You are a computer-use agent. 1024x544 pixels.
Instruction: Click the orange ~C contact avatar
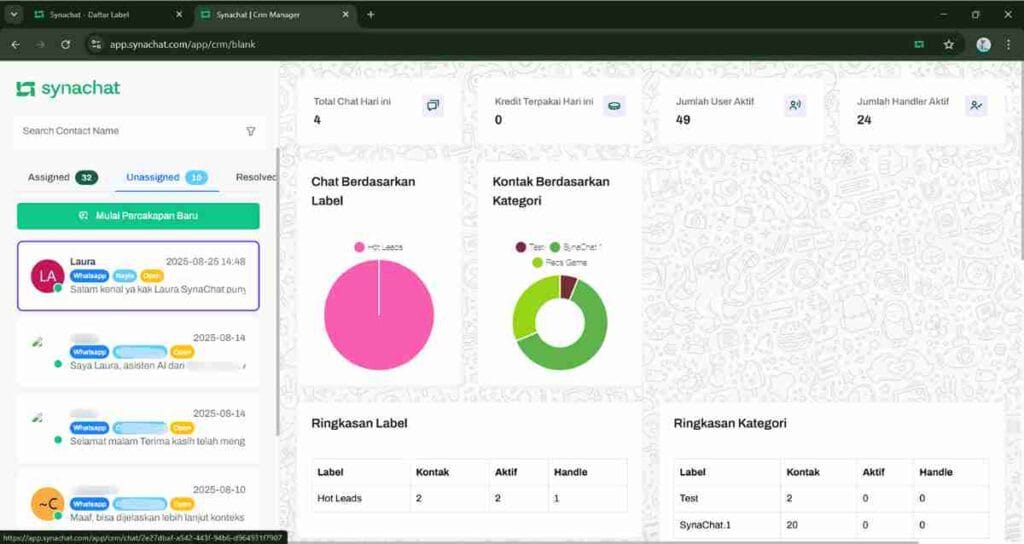pos(47,504)
